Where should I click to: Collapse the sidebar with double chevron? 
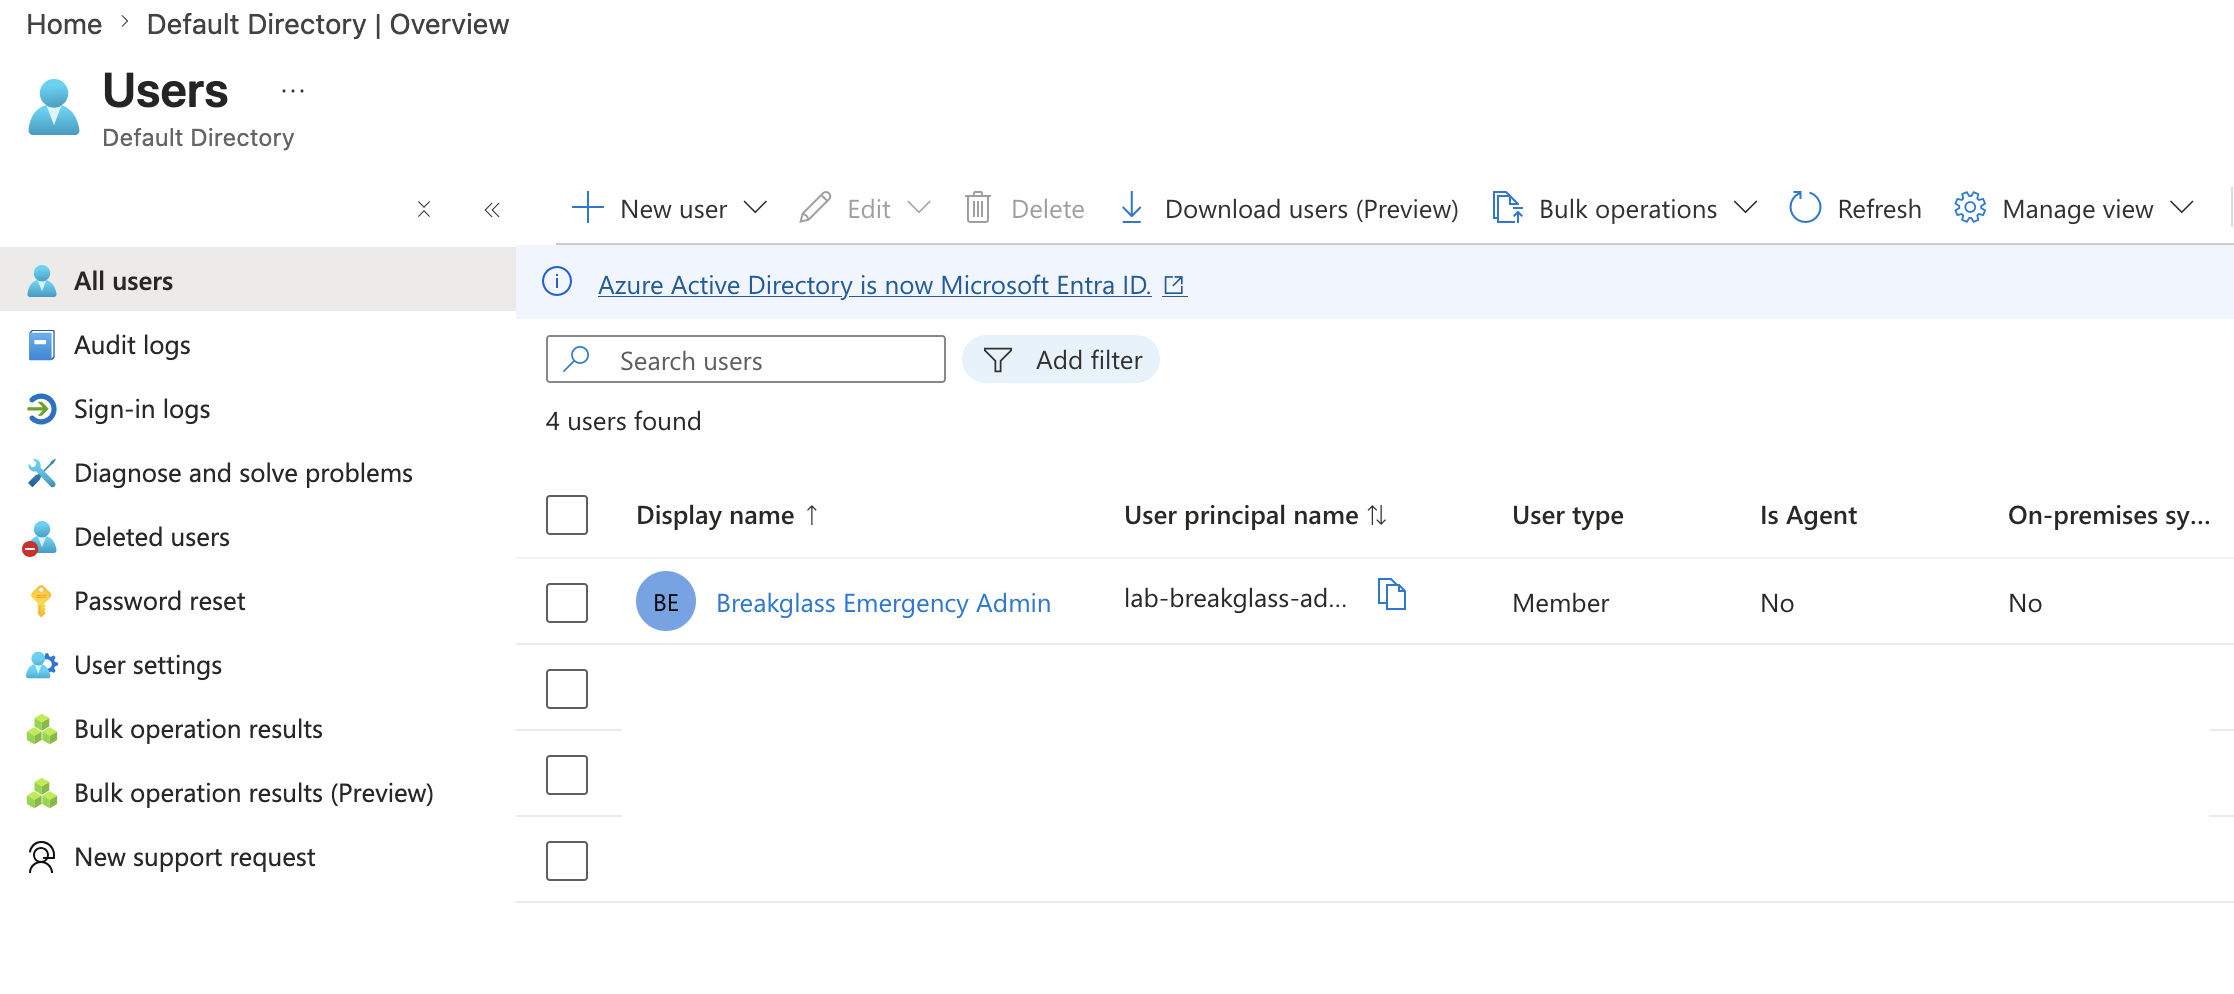point(492,209)
